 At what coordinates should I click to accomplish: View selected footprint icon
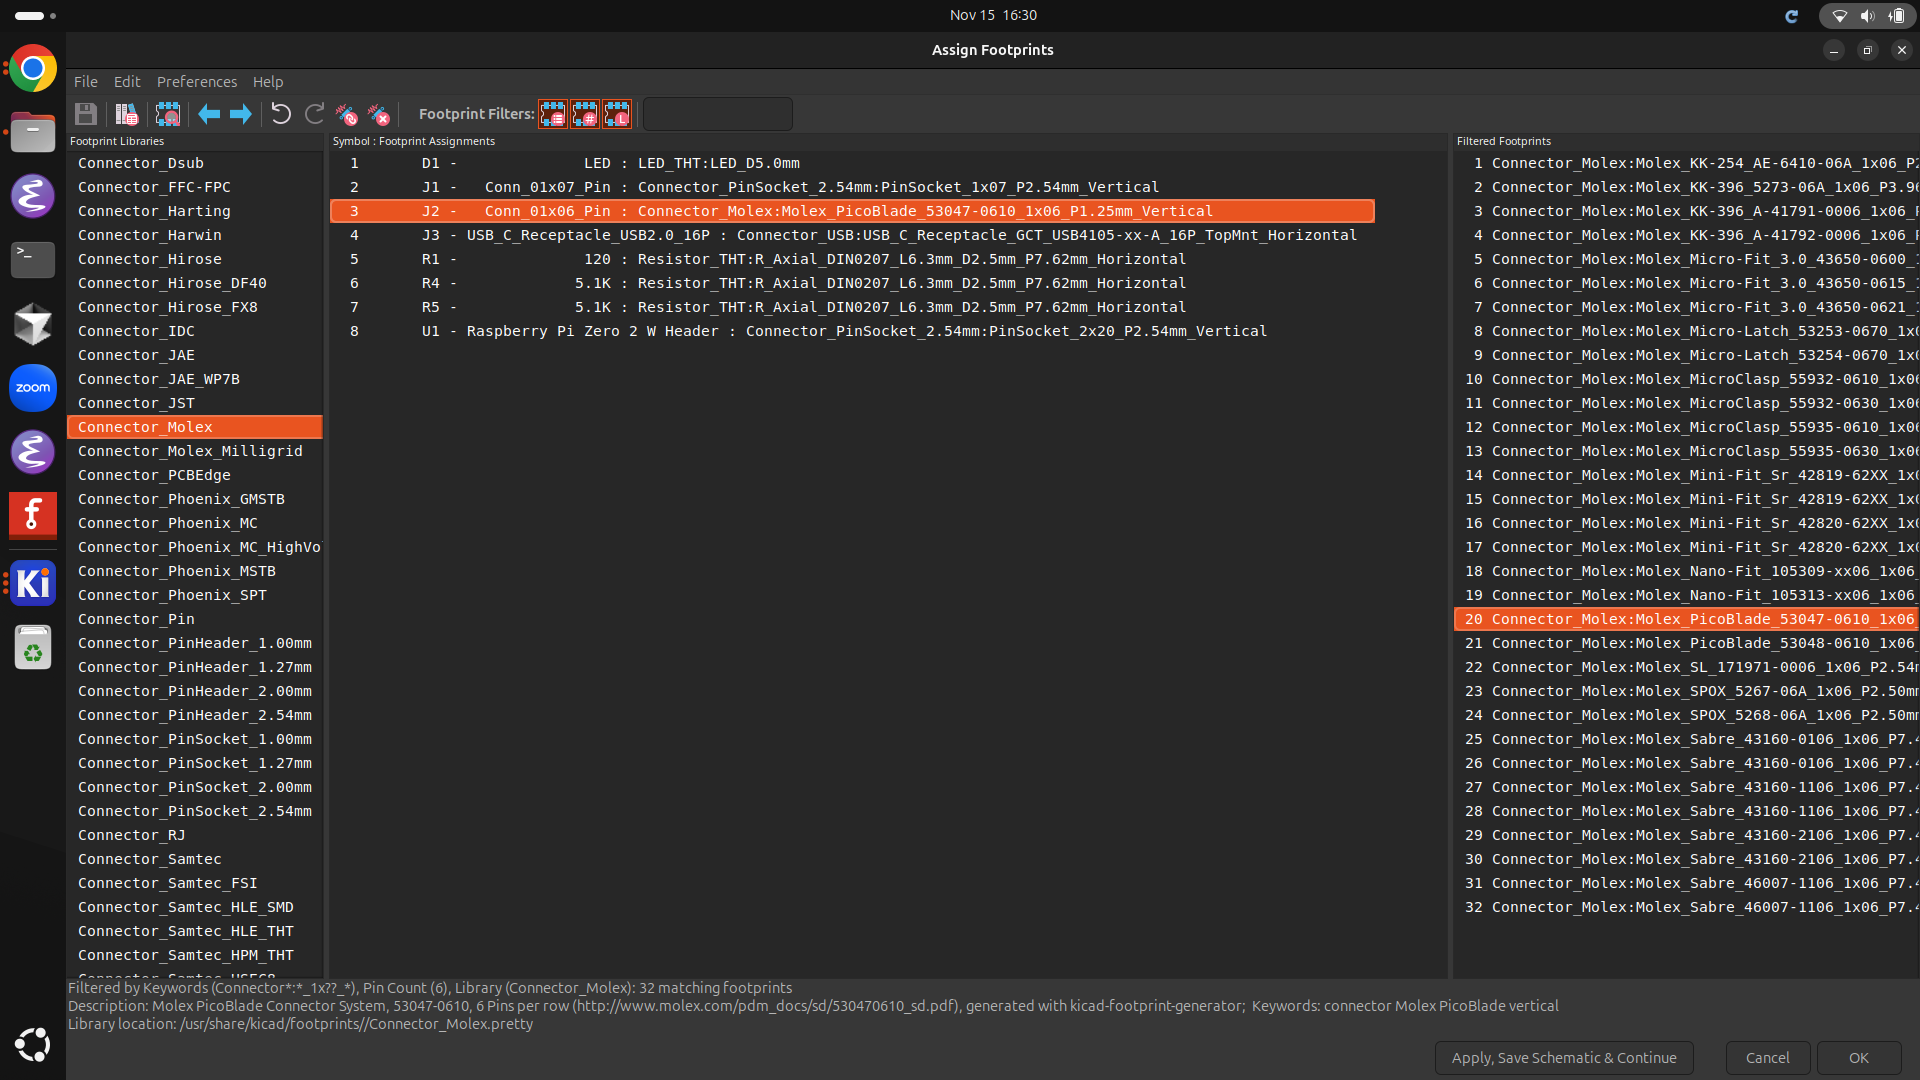coord(168,114)
